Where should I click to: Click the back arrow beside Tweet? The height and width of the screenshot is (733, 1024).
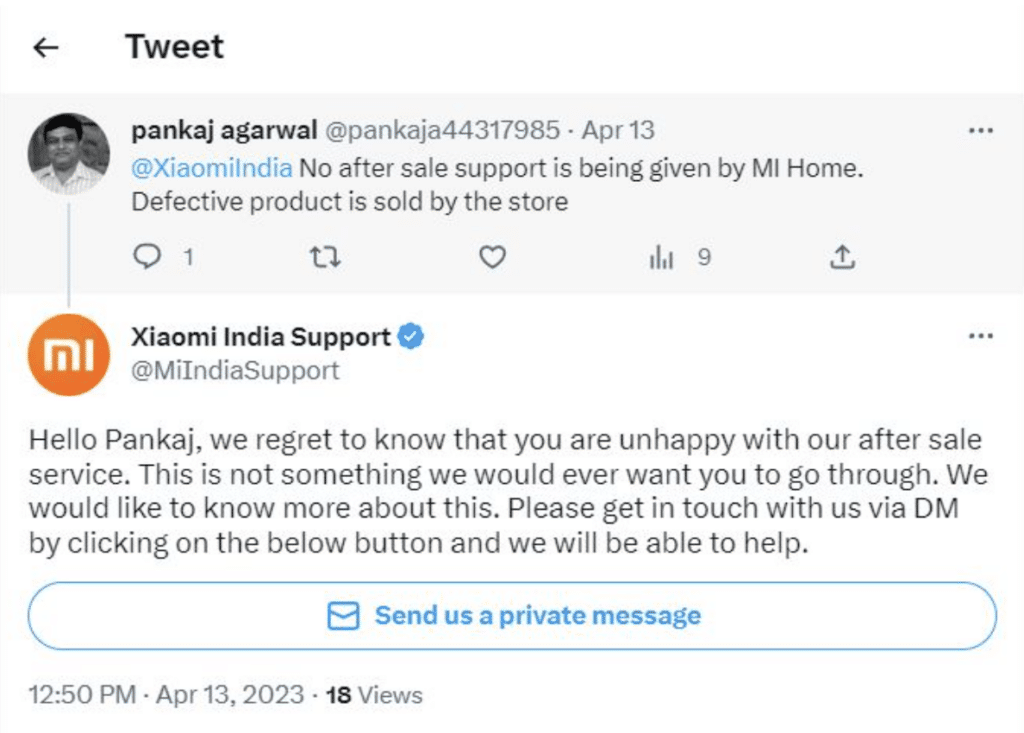pos(46,47)
